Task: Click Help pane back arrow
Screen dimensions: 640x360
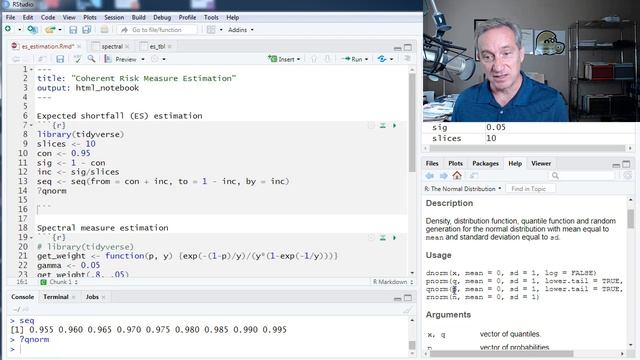Action: tap(430, 176)
